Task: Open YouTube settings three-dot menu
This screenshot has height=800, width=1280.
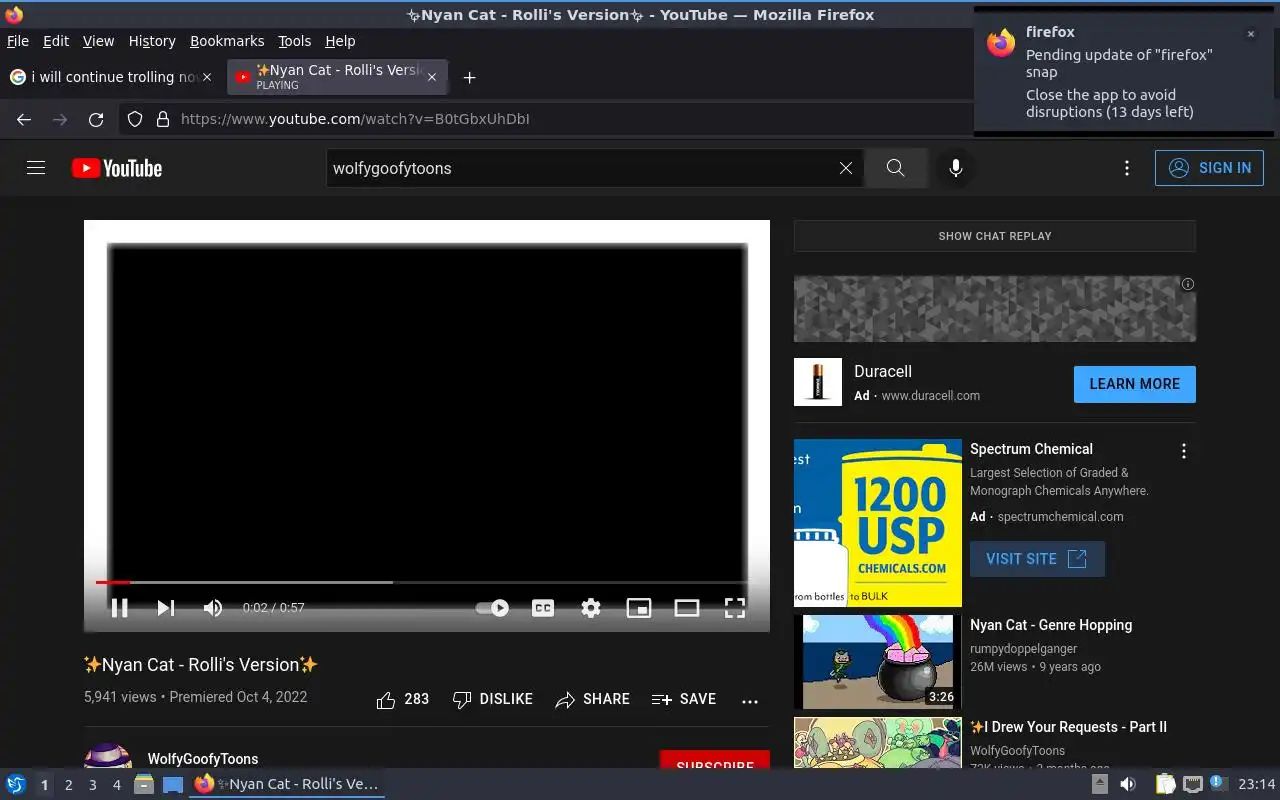Action: (x=1127, y=168)
